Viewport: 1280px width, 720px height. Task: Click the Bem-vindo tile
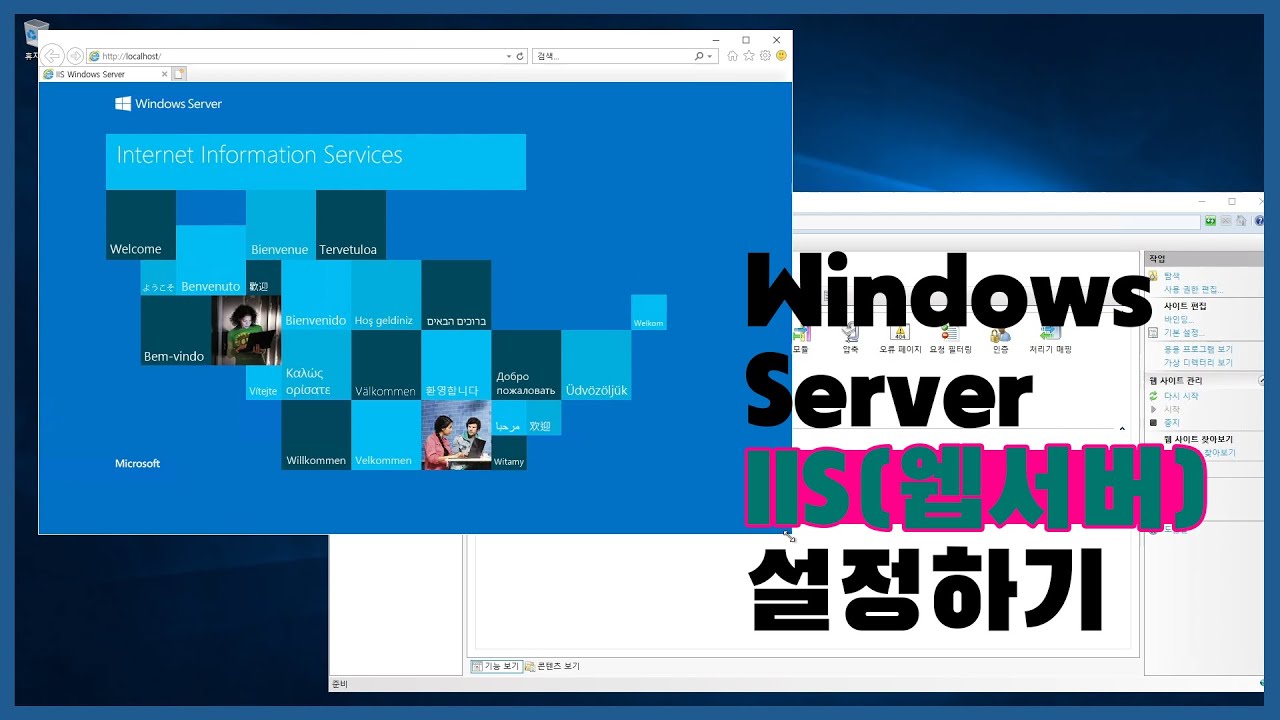(x=176, y=330)
